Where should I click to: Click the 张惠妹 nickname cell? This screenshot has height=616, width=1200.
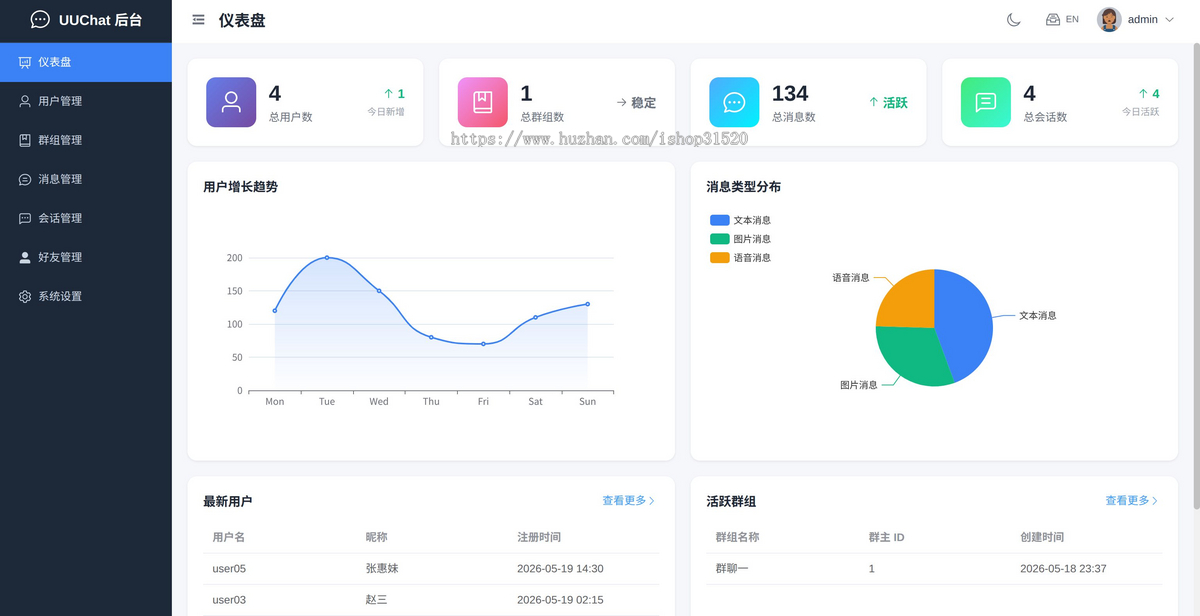(382, 569)
